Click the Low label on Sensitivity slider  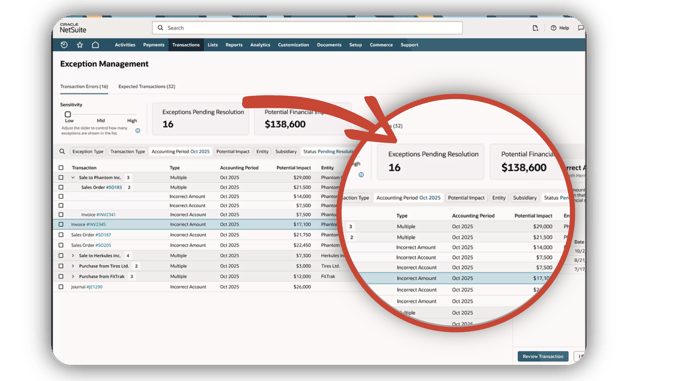tap(69, 121)
